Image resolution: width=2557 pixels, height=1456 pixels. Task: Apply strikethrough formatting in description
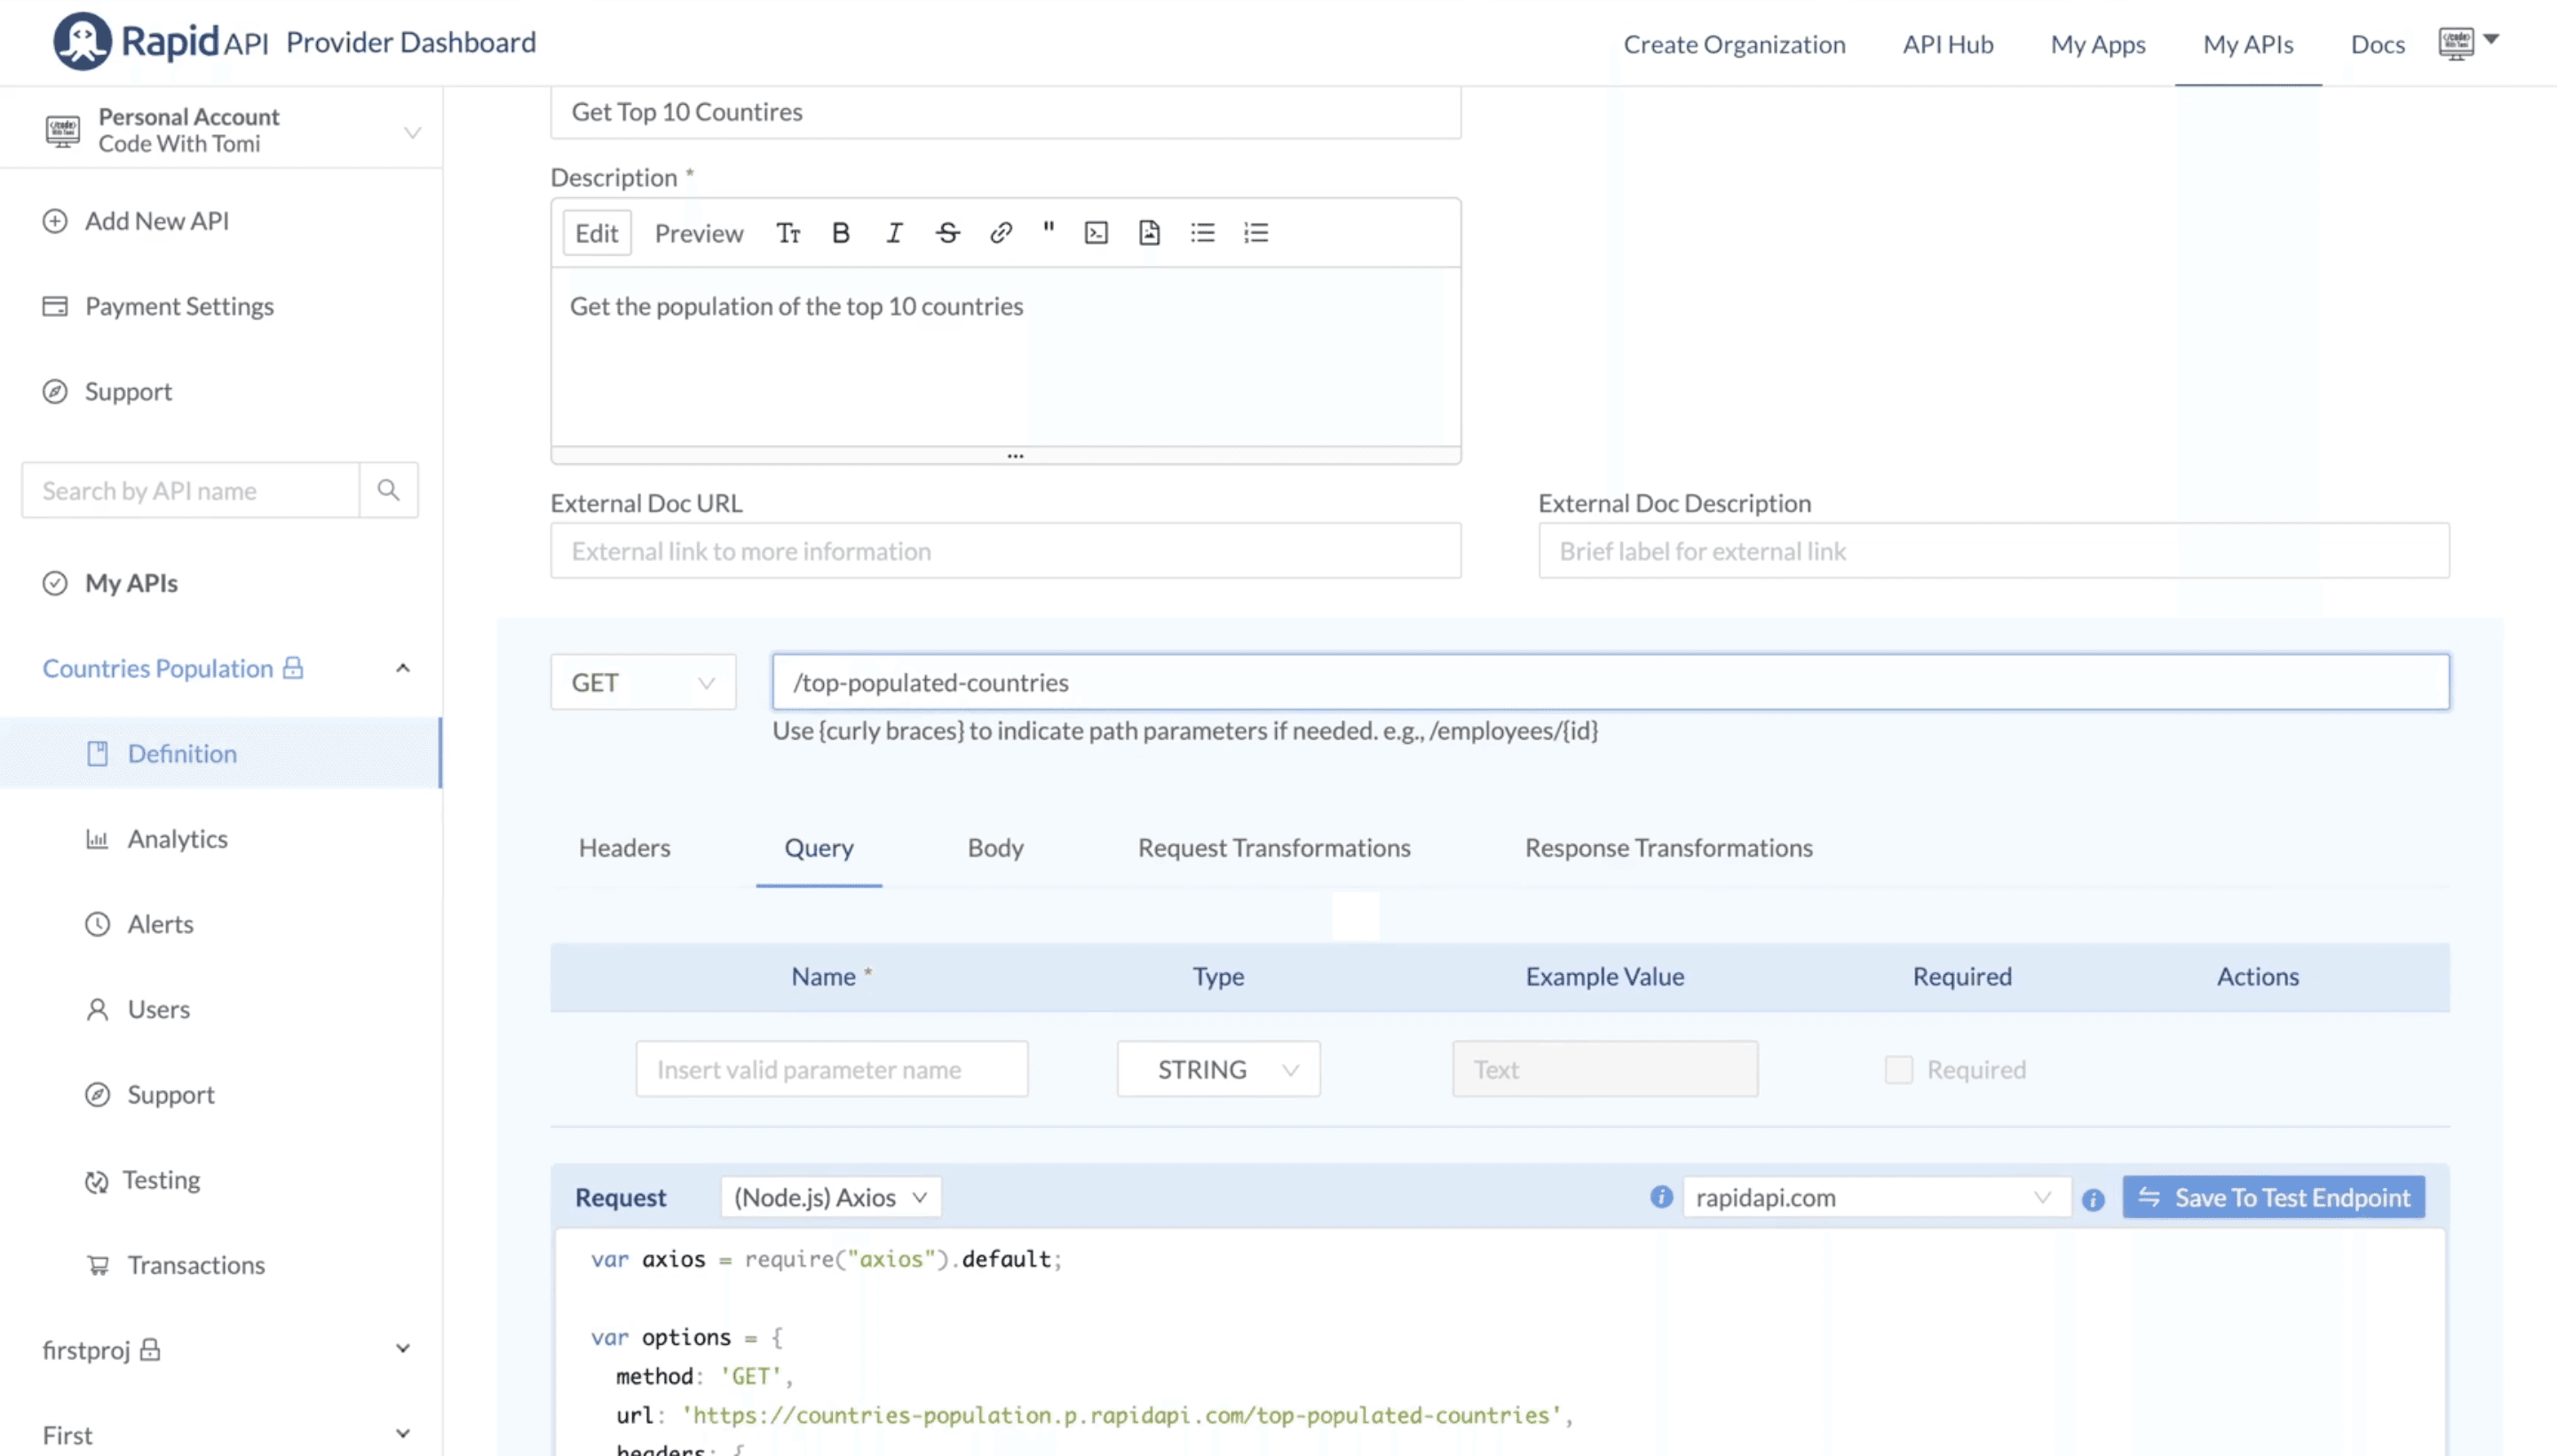[x=947, y=233]
